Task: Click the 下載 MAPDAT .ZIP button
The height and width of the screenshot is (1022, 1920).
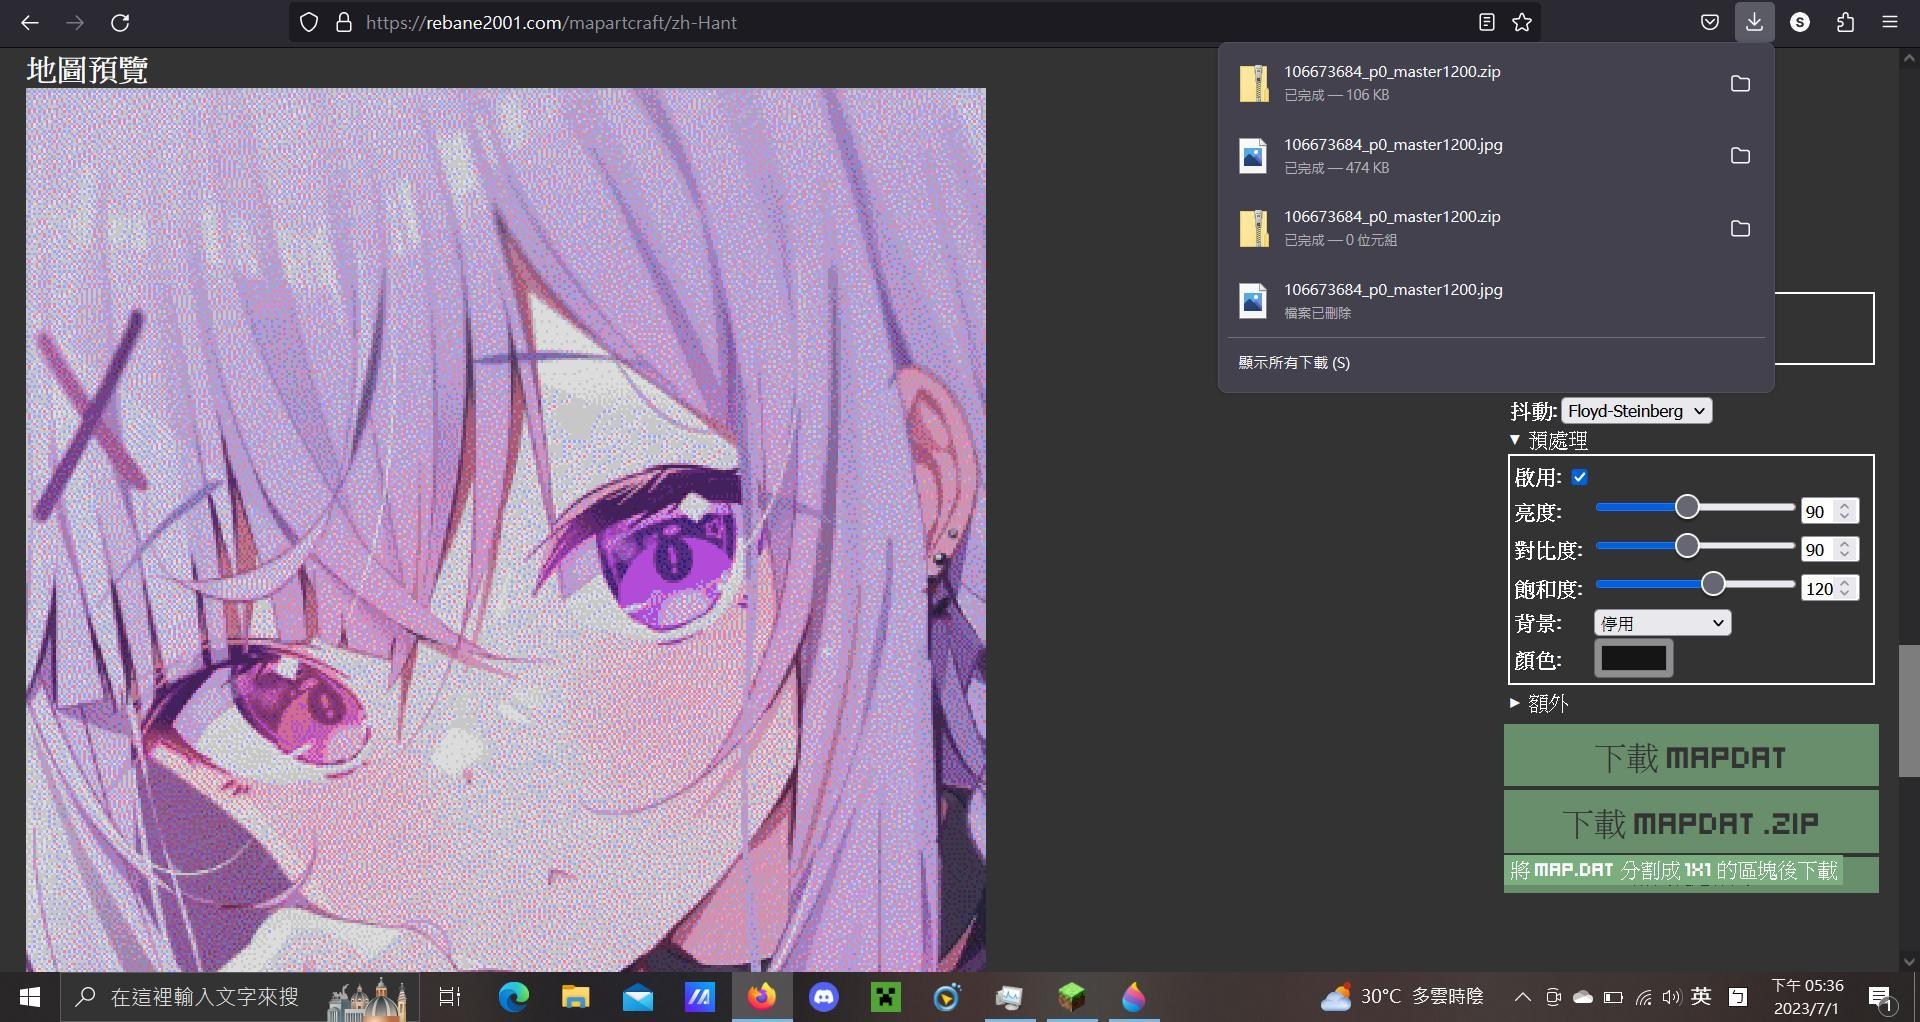Action: pos(1690,823)
